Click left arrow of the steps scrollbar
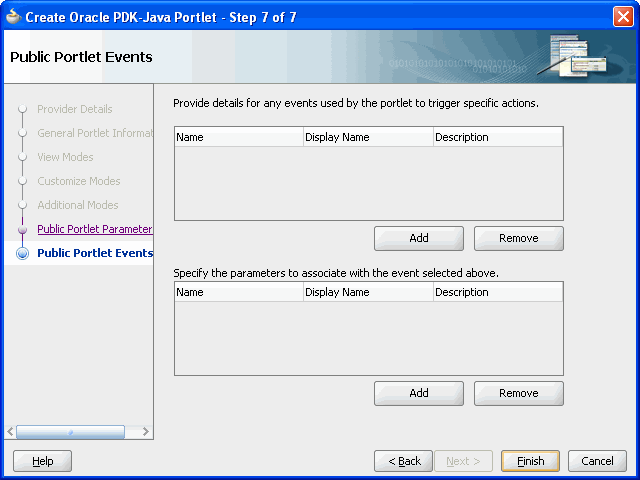Viewport: 640px width, 480px height. click(10, 432)
